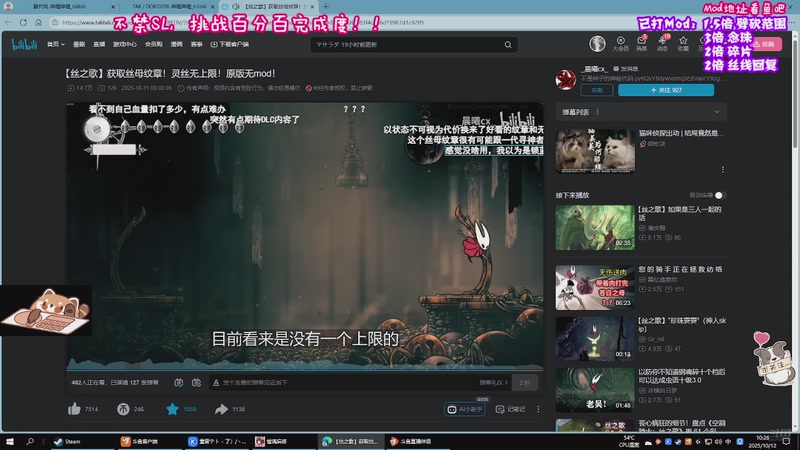Click the share arrow icon

pos(221,409)
